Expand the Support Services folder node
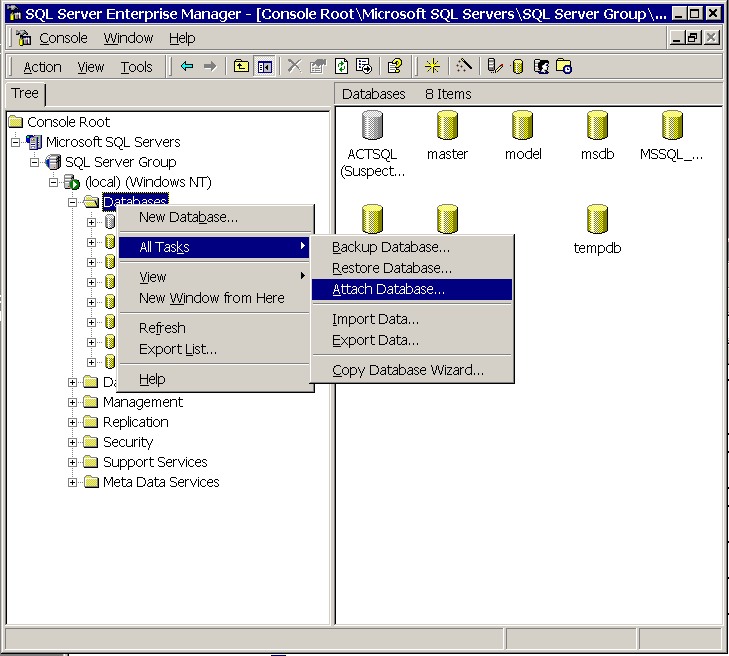This screenshot has width=729, height=656. pyautogui.click(x=73, y=462)
